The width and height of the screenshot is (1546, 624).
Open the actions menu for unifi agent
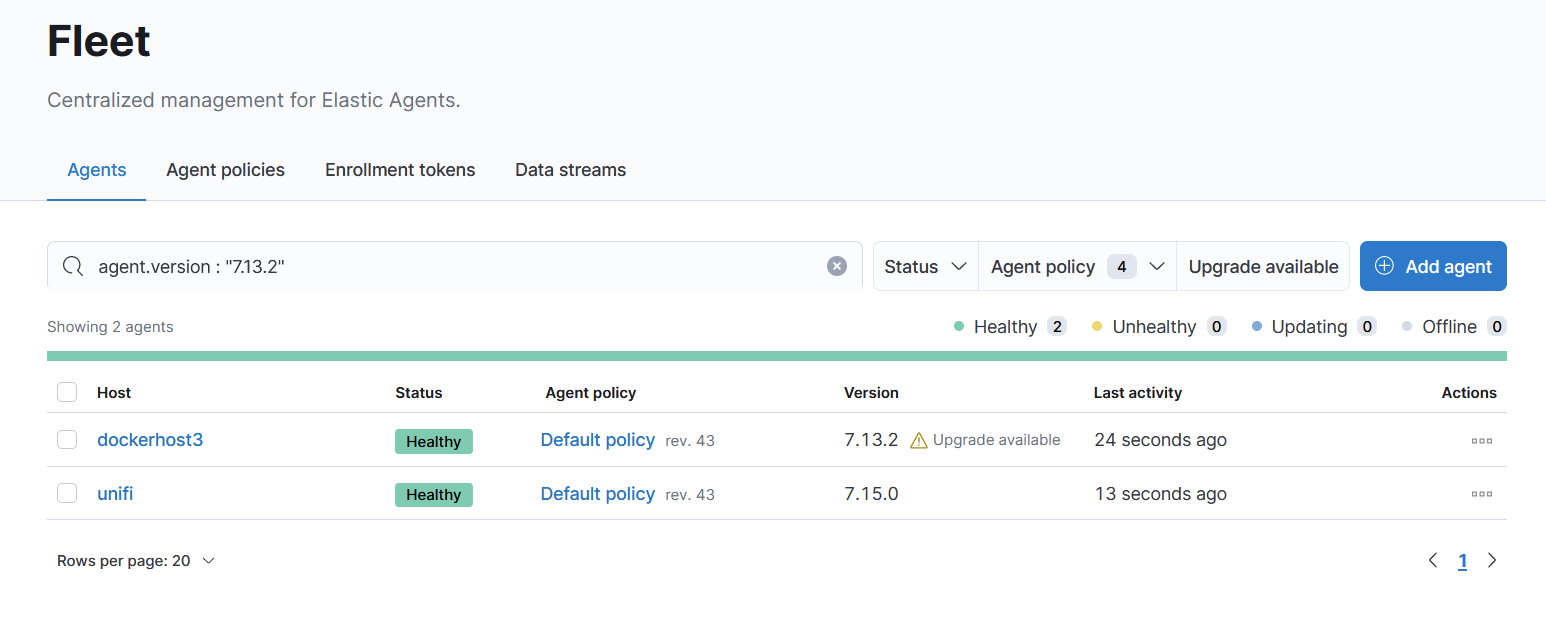(x=1481, y=493)
